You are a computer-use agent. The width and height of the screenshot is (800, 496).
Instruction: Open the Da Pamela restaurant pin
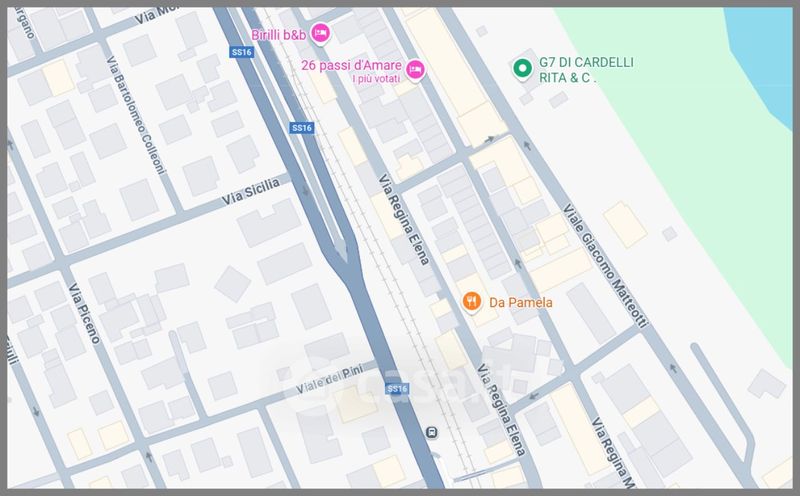(x=471, y=302)
